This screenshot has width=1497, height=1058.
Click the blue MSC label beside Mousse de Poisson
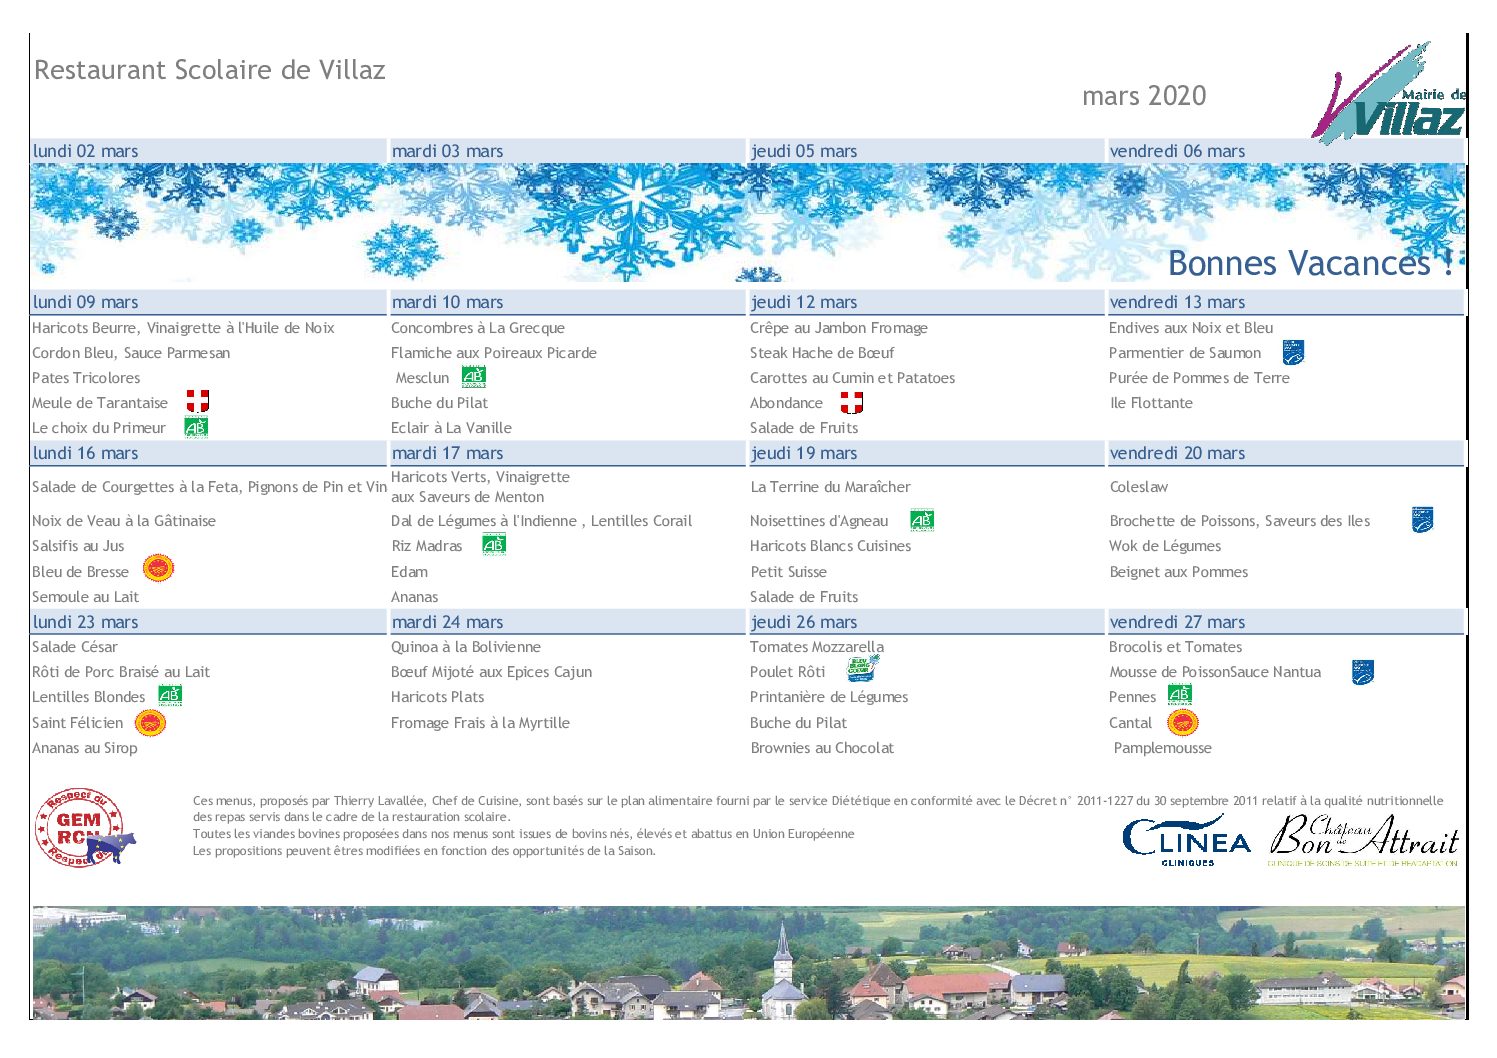(x=1362, y=672)
